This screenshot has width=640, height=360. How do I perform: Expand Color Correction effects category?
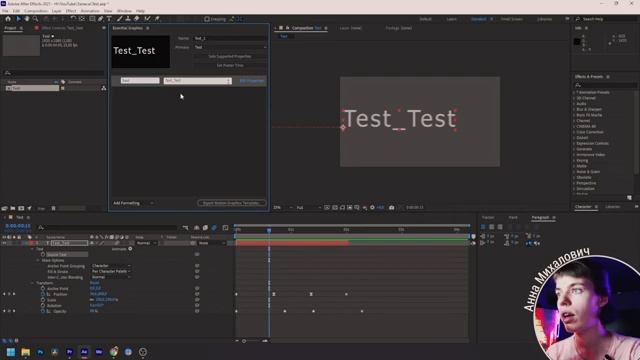click(x=574, y=132)
